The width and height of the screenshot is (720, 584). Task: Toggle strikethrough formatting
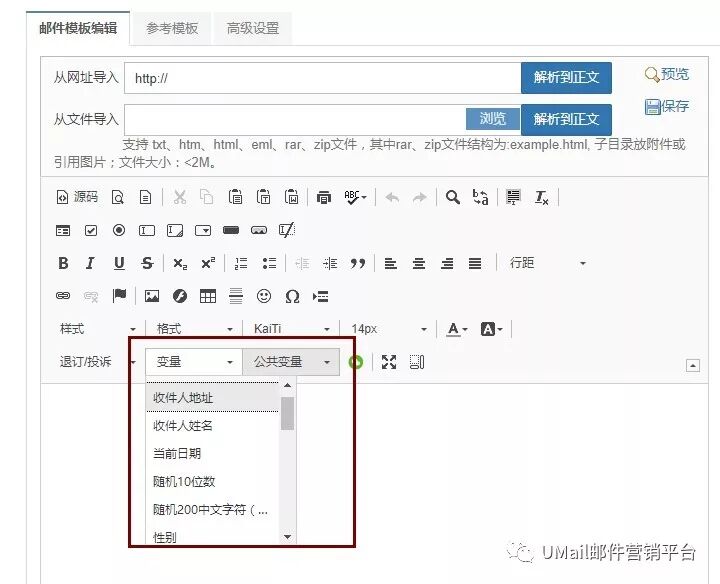pos(147,263)
